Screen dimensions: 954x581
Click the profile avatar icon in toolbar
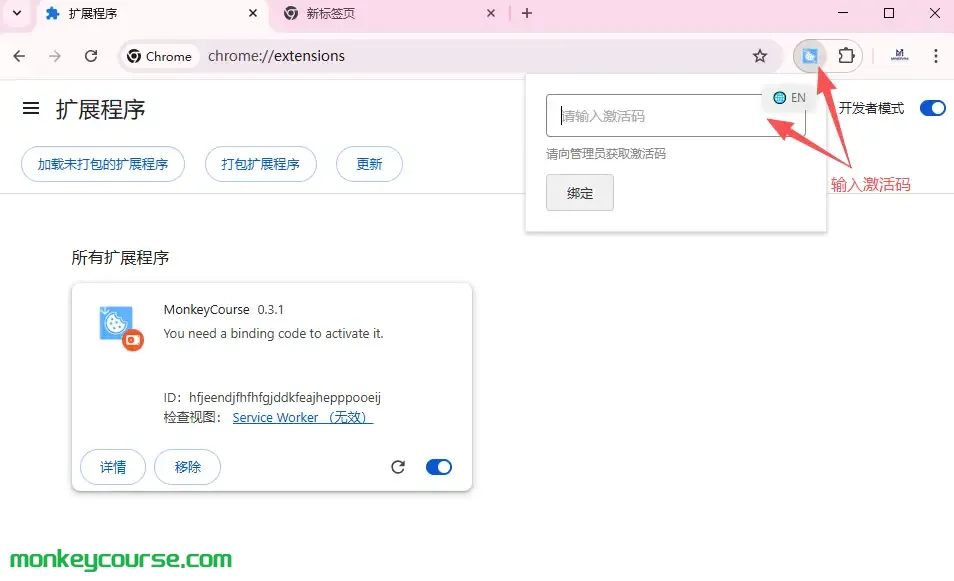tap(899, 56)
